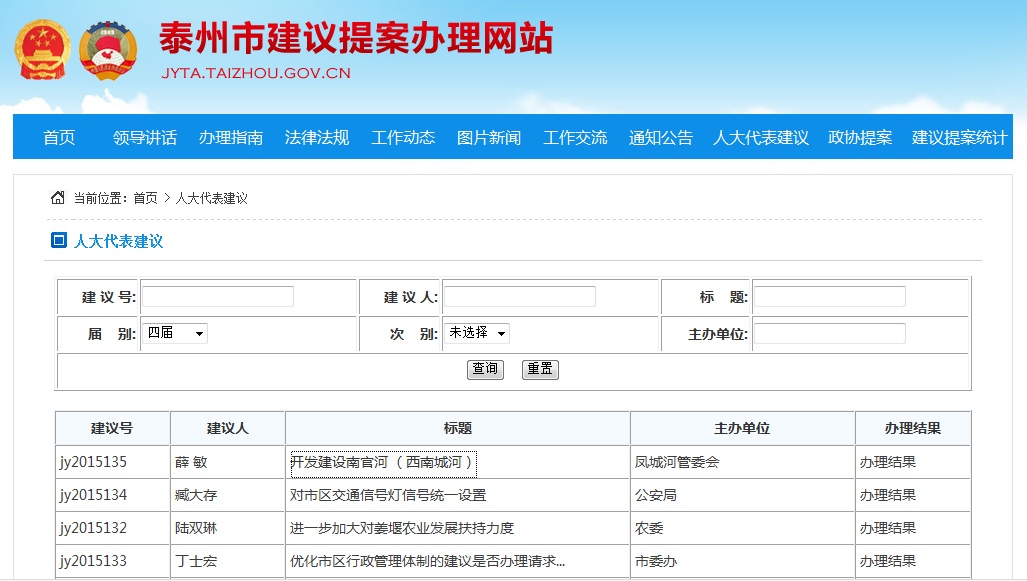Click the home icon beside 当前位置
1027x581 pixels.
[x=58, y=197]
